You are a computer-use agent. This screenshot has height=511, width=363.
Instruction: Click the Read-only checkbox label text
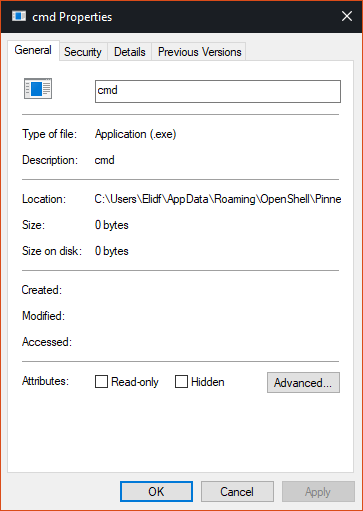(135, 382)
